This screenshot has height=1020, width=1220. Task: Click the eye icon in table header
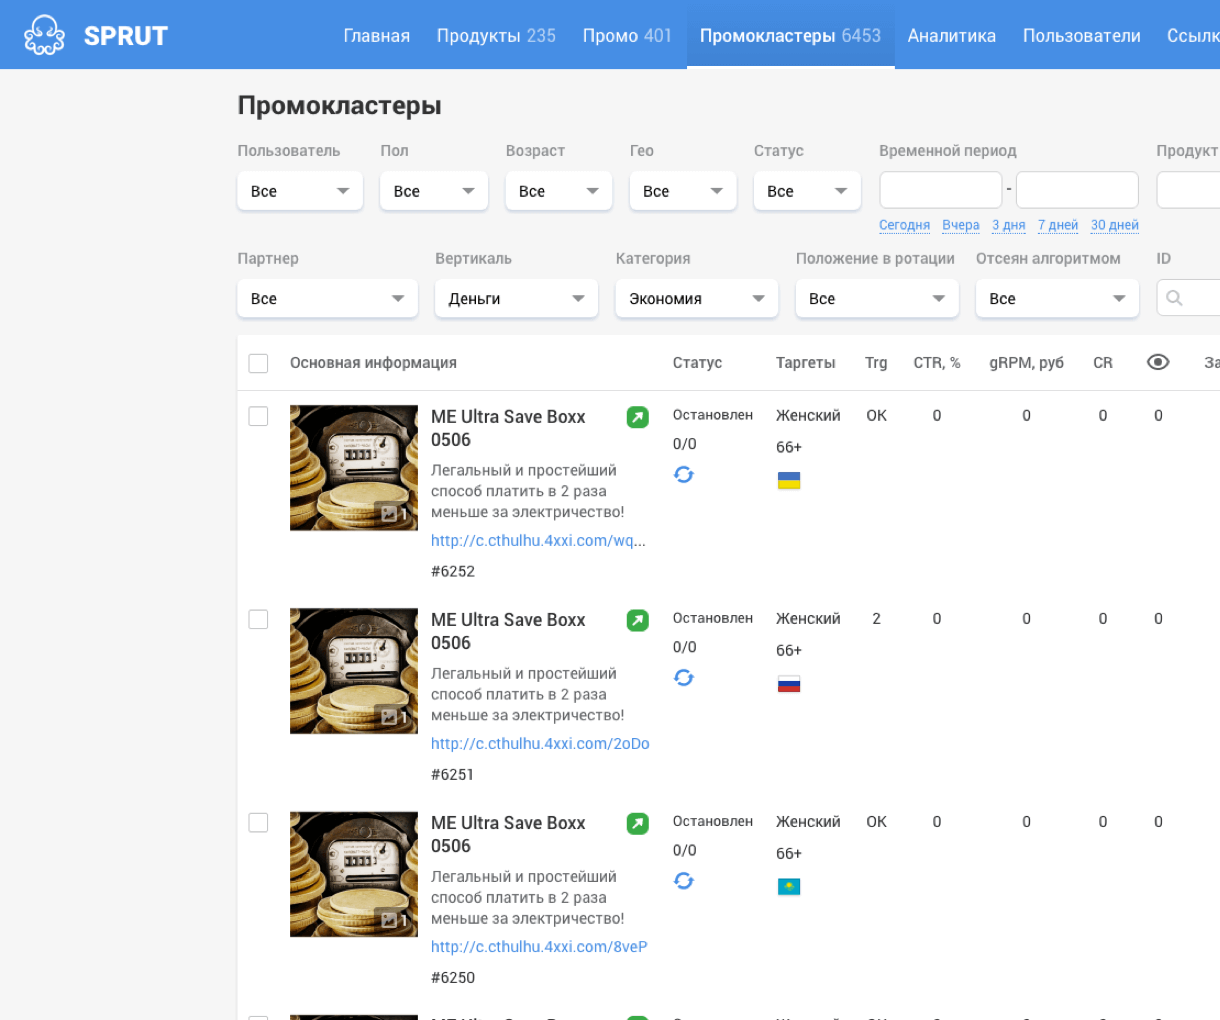pyautogui.click(x=1158, y=362)
